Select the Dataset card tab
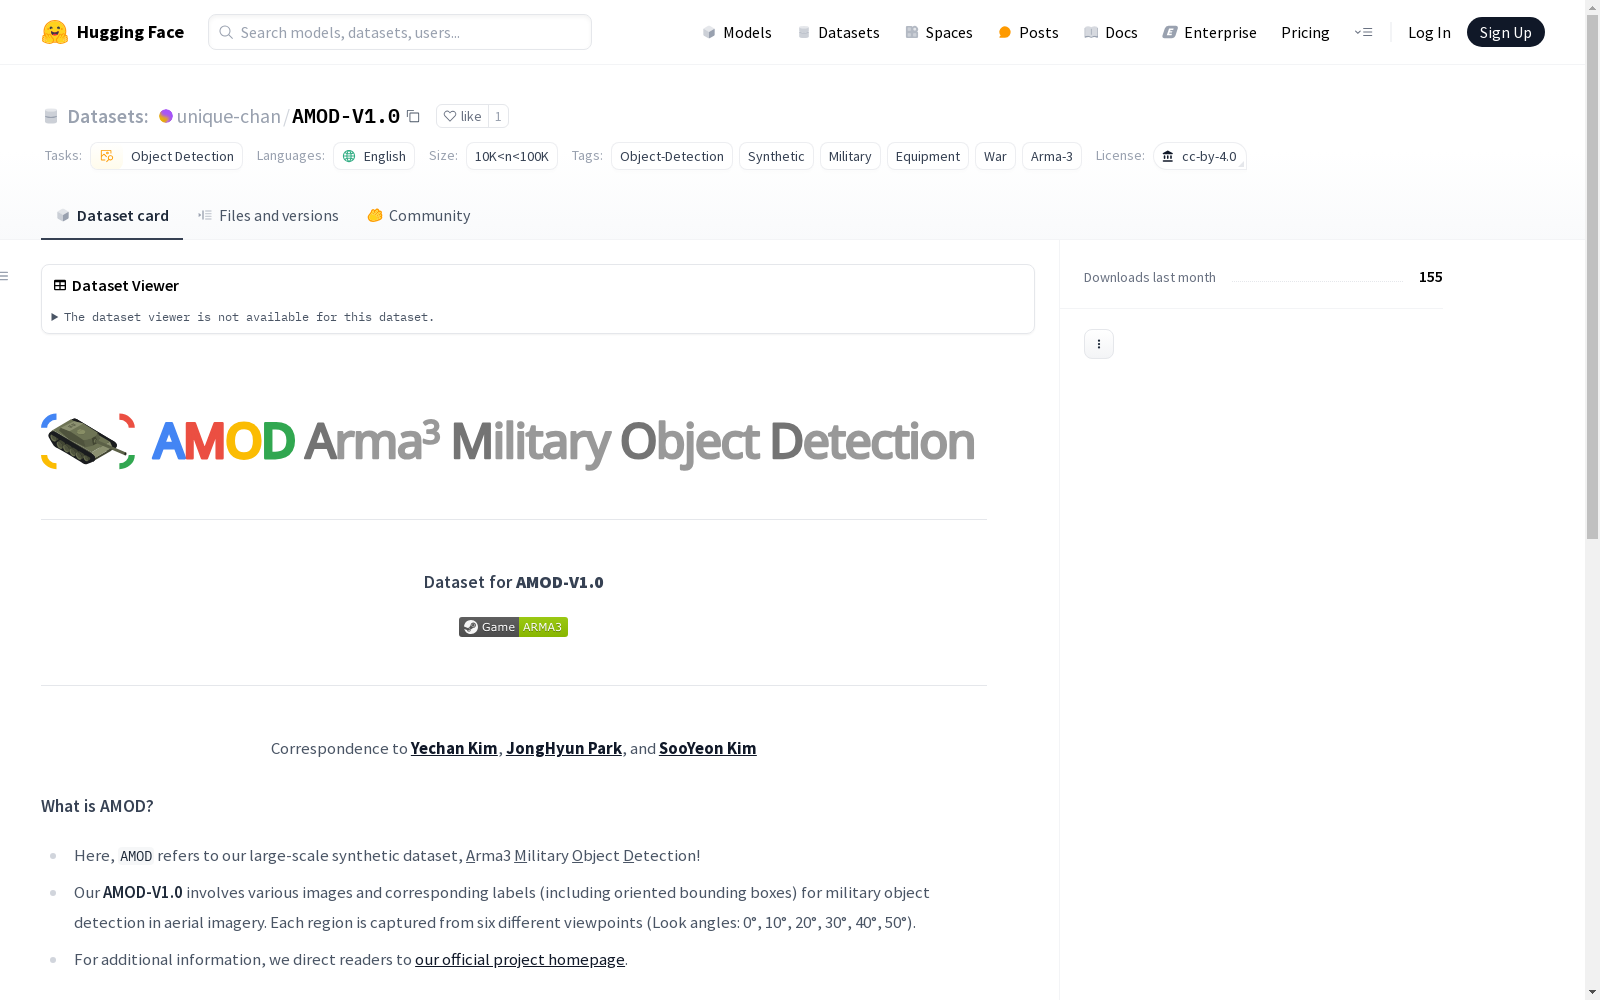This screenshot has width=1600, height=1000. click(112, 215)
